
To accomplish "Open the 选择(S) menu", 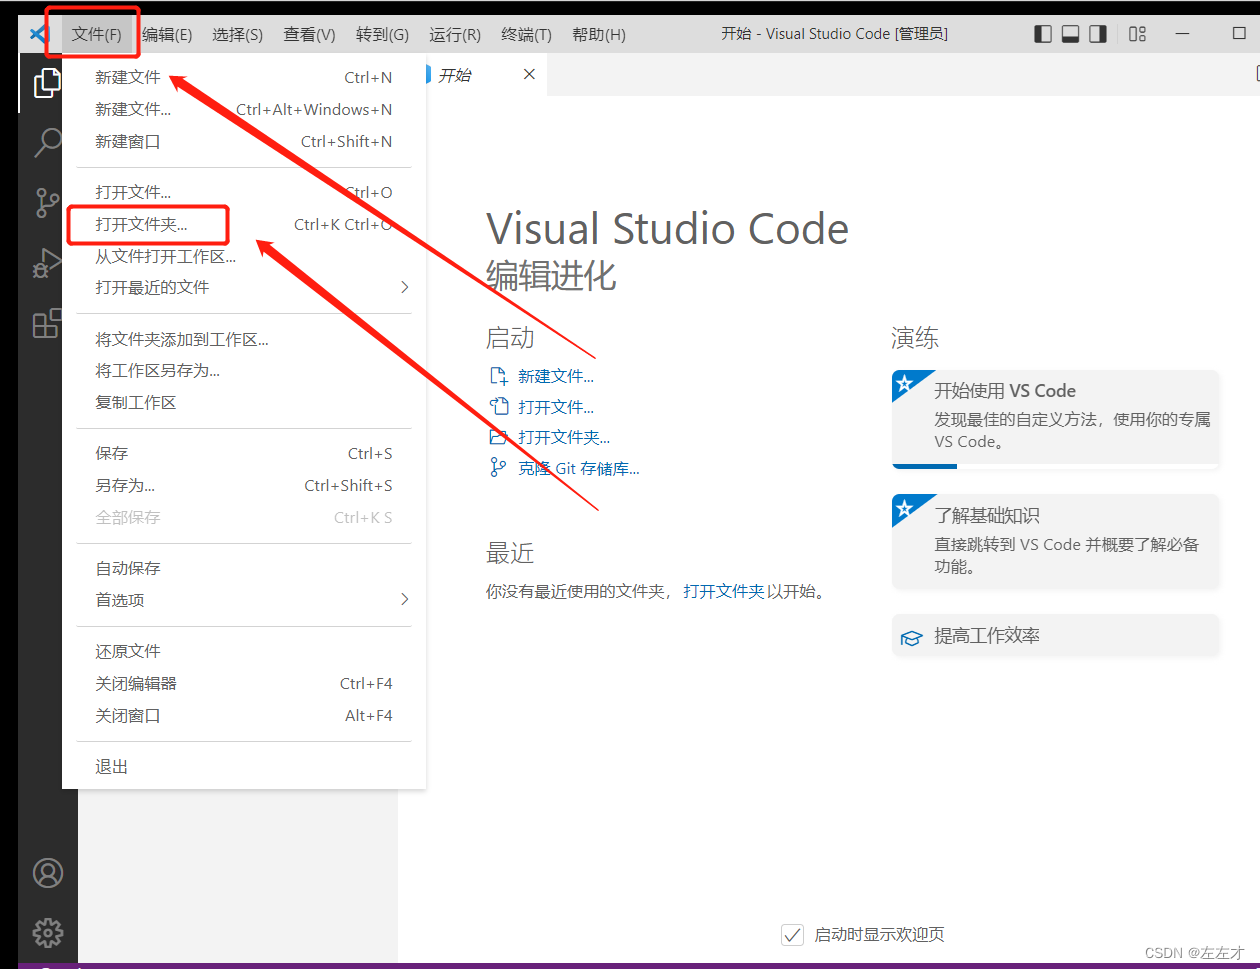I will (x=237, y=34).
